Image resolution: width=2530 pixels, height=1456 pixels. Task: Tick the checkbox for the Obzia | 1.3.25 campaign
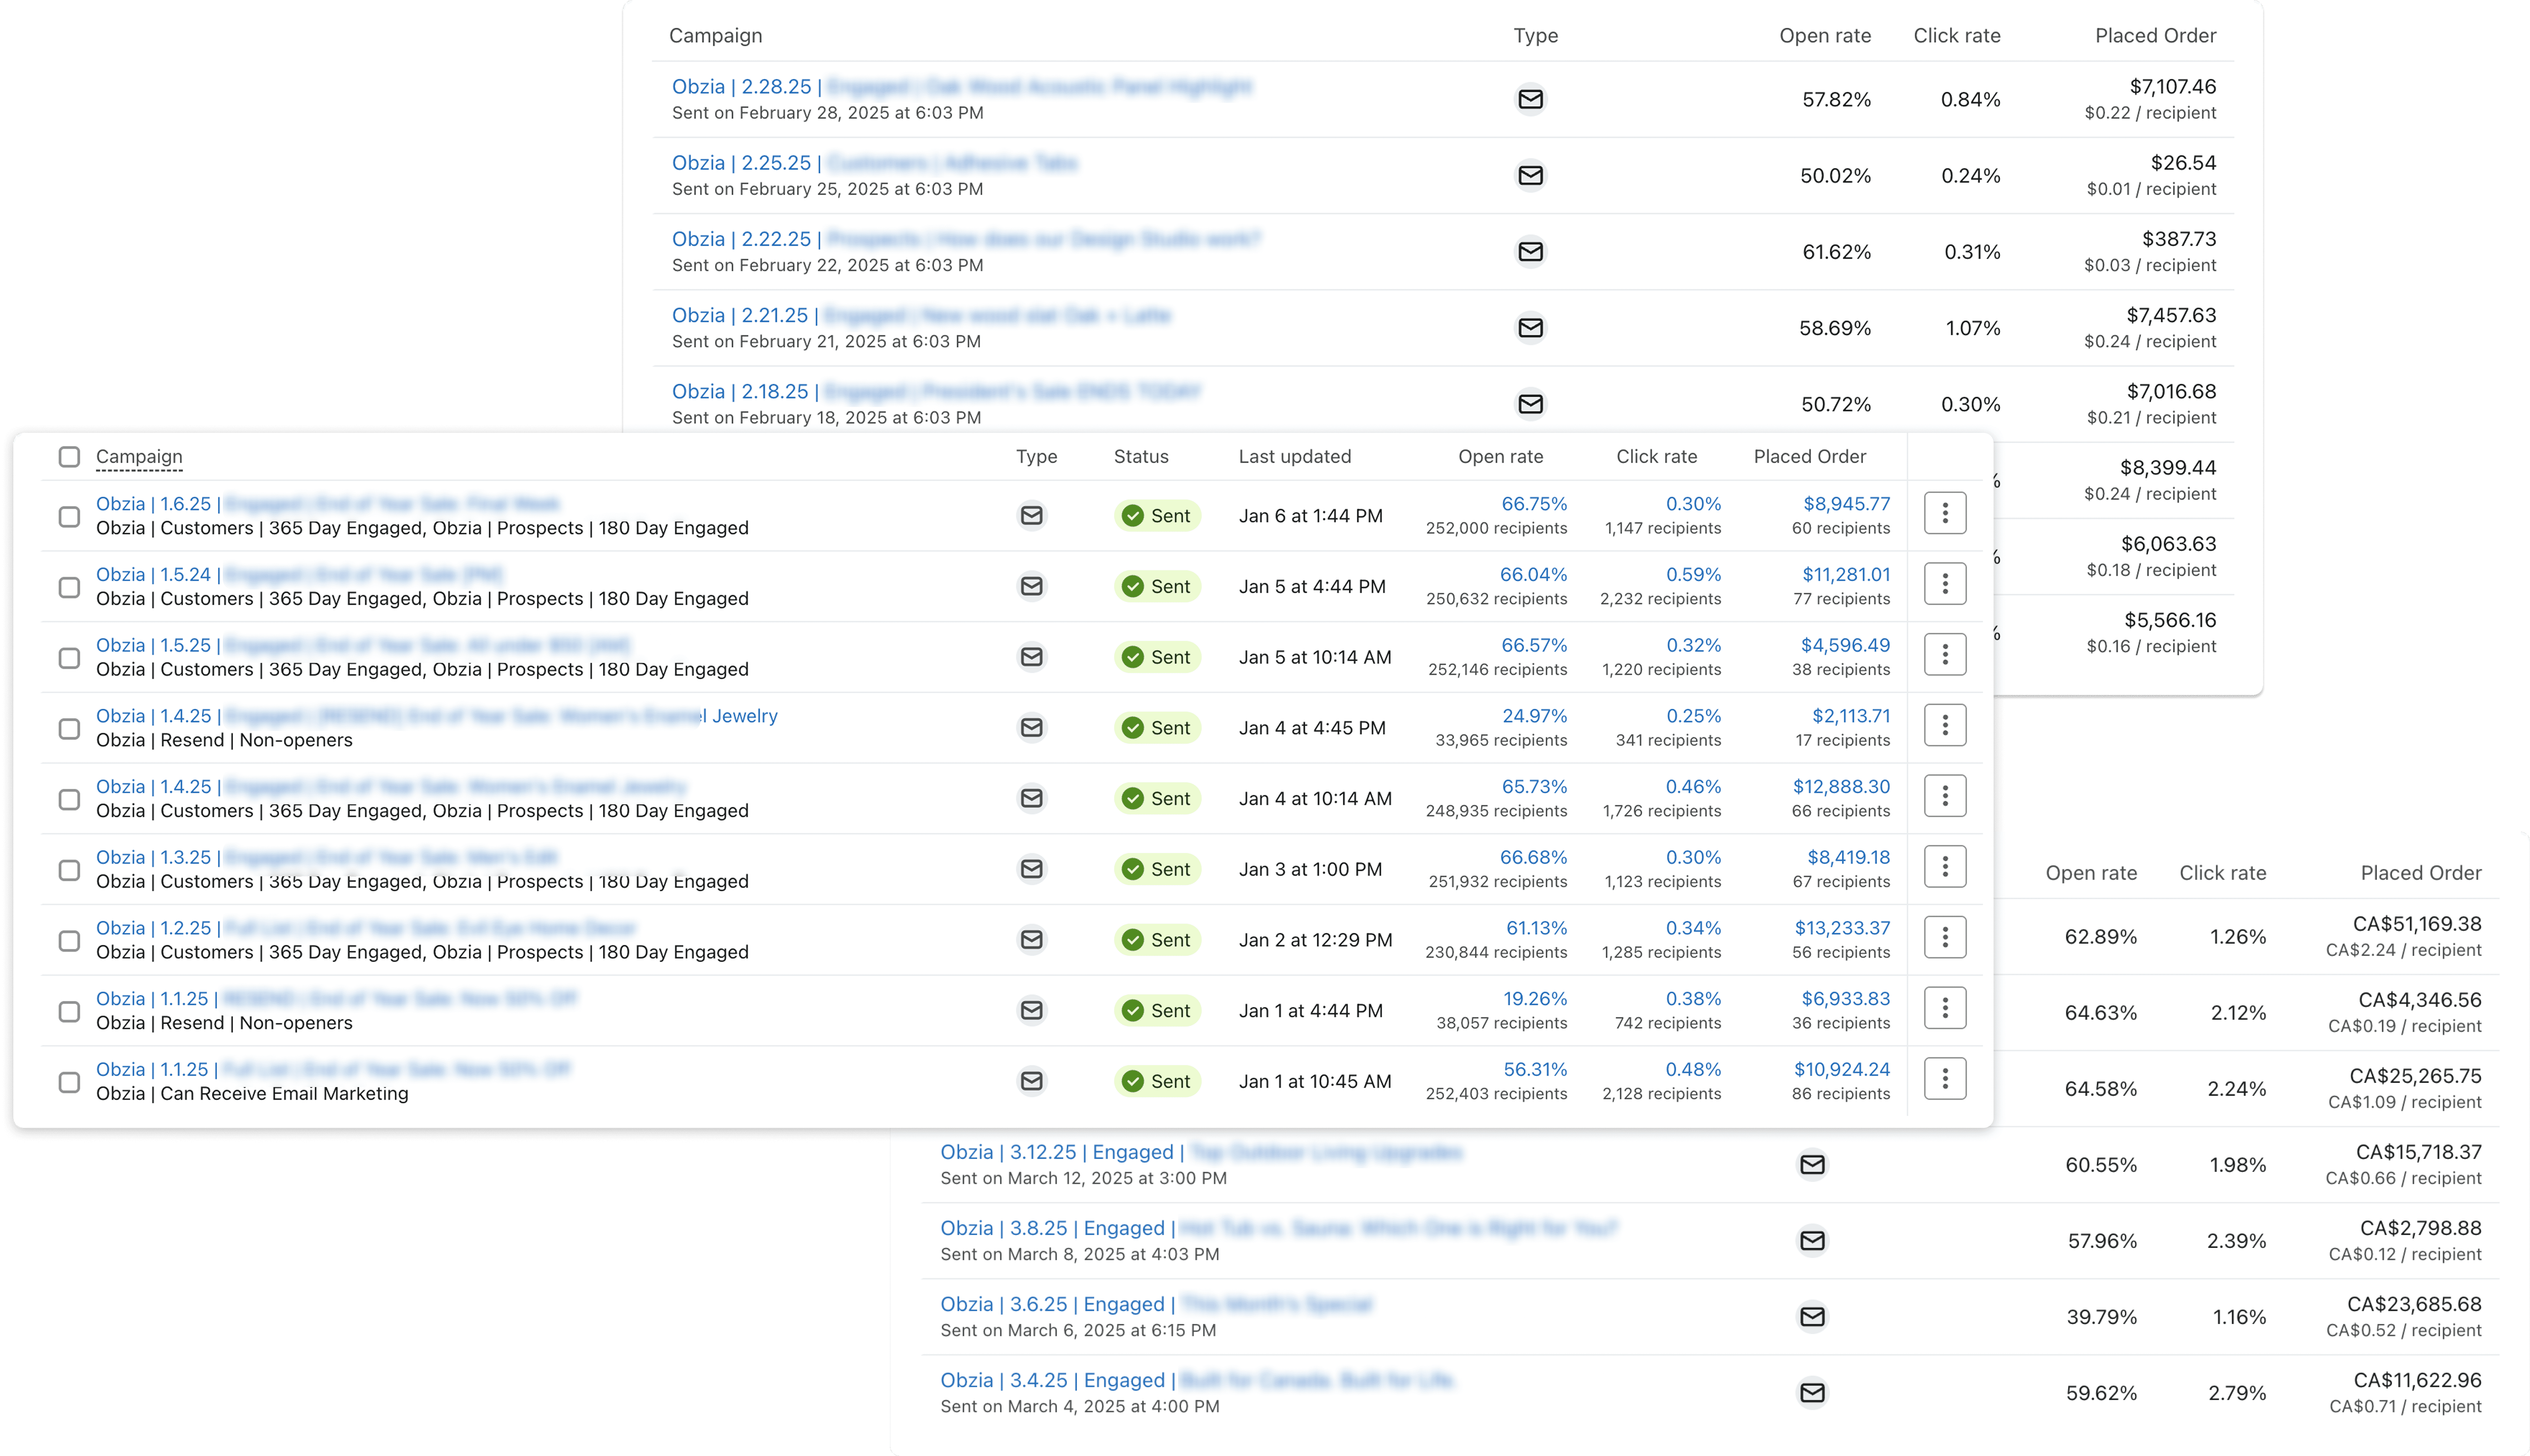coord(69,870)
